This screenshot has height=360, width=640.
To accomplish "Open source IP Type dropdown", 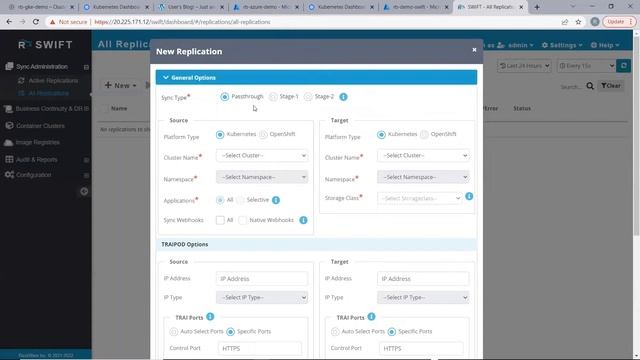I will (x=262, y=298).
